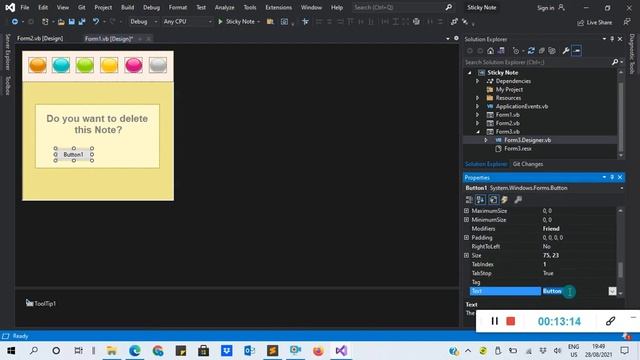Open the Any CPU platform dropdown
This screenshot has height=360, width=640.
tap(187, 22)
